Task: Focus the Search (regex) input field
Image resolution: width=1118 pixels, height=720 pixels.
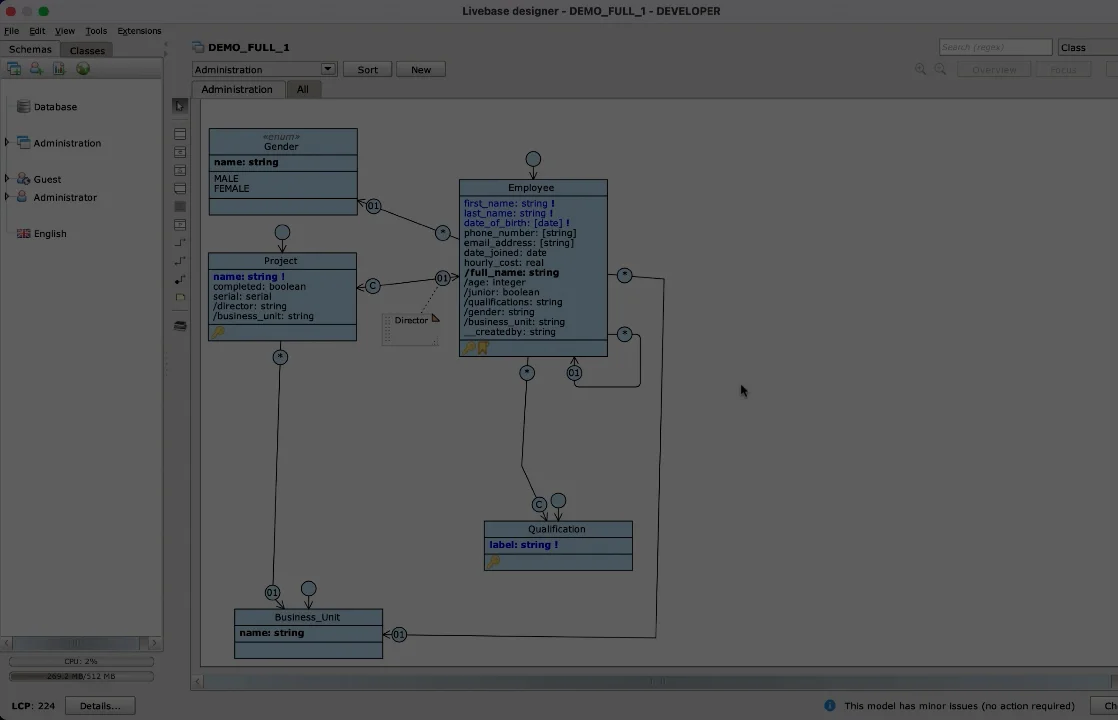Action: point(995,47)
